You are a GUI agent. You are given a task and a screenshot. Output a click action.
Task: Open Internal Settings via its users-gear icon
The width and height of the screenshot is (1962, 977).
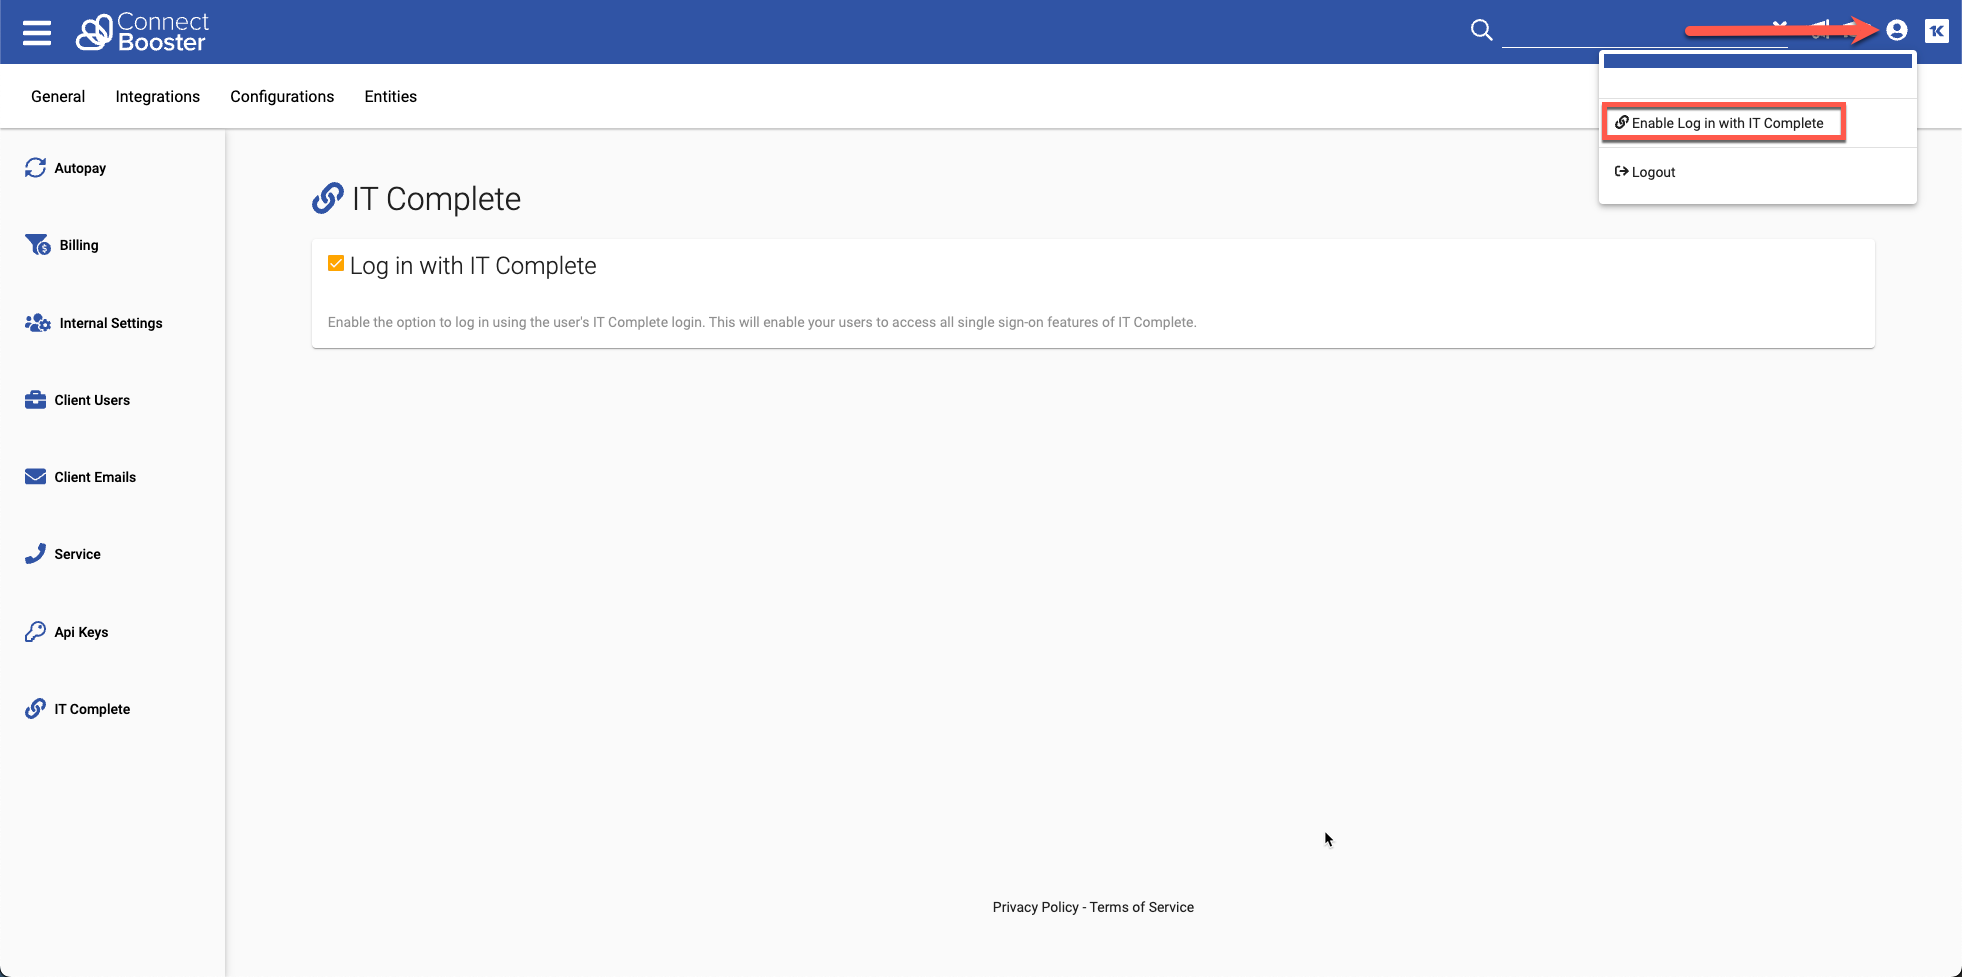[38, 323]
